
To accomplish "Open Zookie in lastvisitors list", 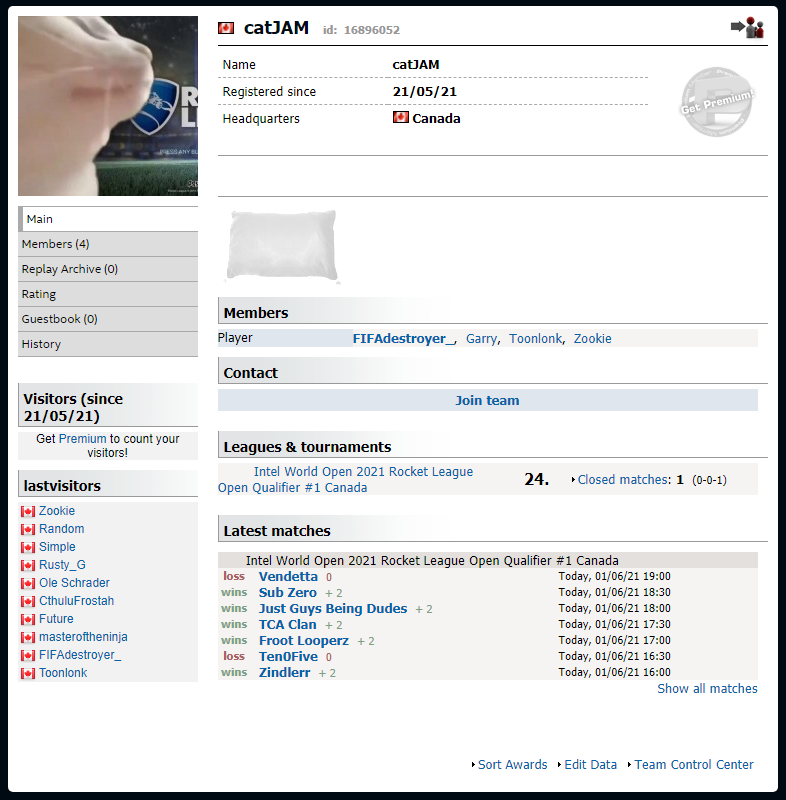I will [57, 511].
